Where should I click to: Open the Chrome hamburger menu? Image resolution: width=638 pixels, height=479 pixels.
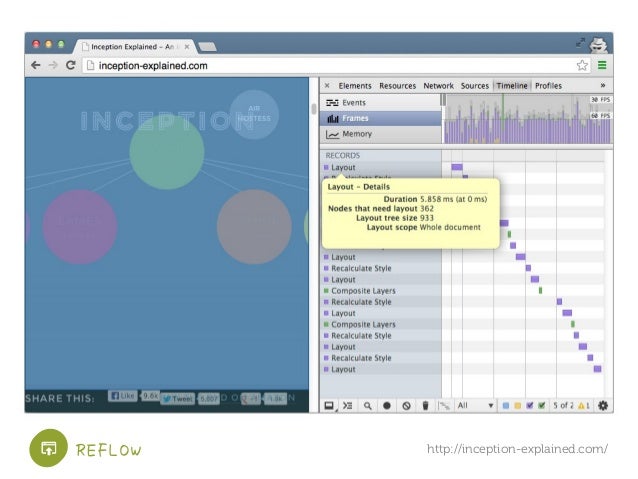point(602,65)
